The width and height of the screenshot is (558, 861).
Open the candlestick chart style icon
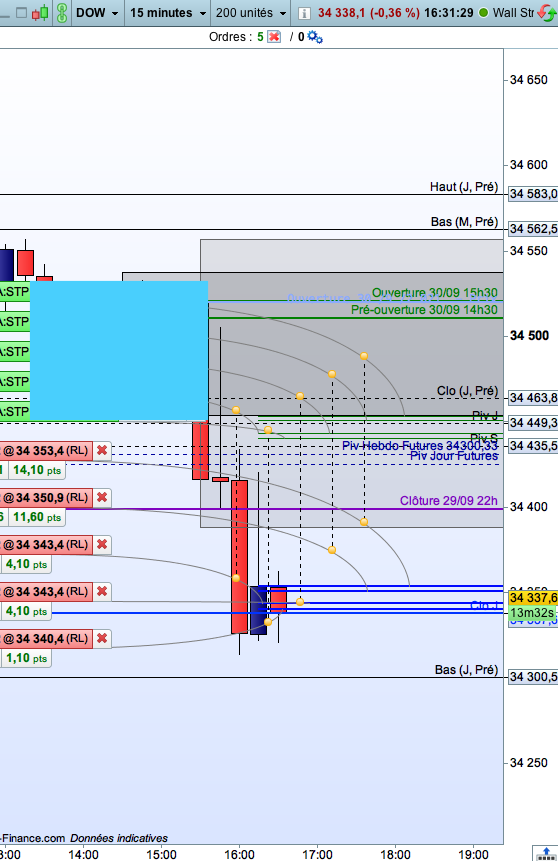click(40, 13)
